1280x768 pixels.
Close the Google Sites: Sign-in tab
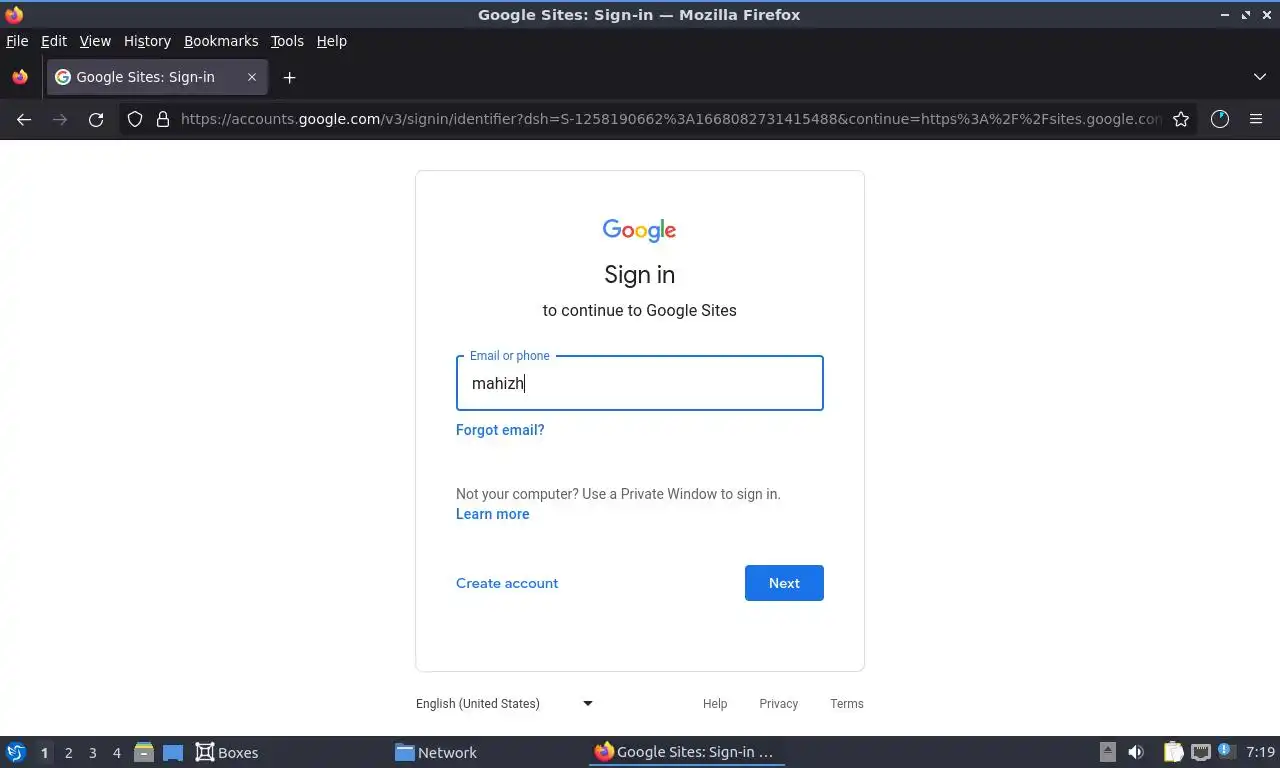tap(252, 77)
